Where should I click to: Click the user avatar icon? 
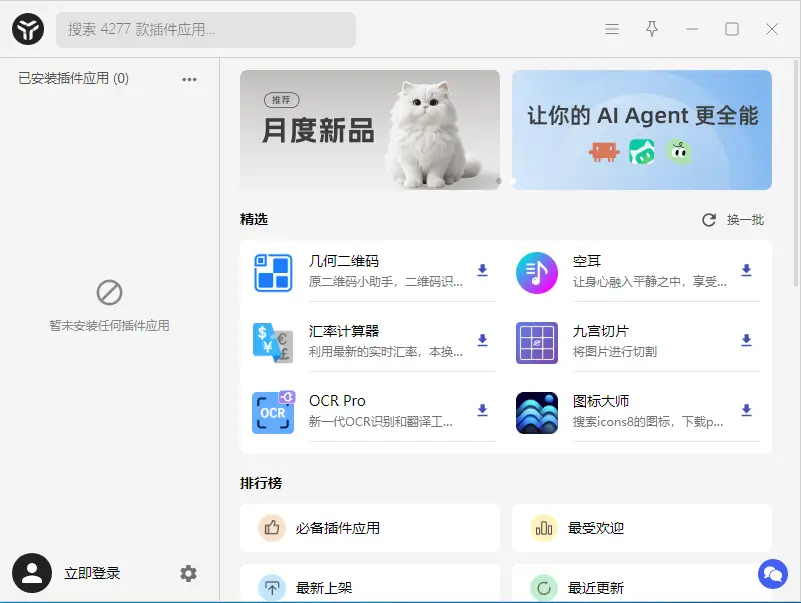click(x=32, y=573)
